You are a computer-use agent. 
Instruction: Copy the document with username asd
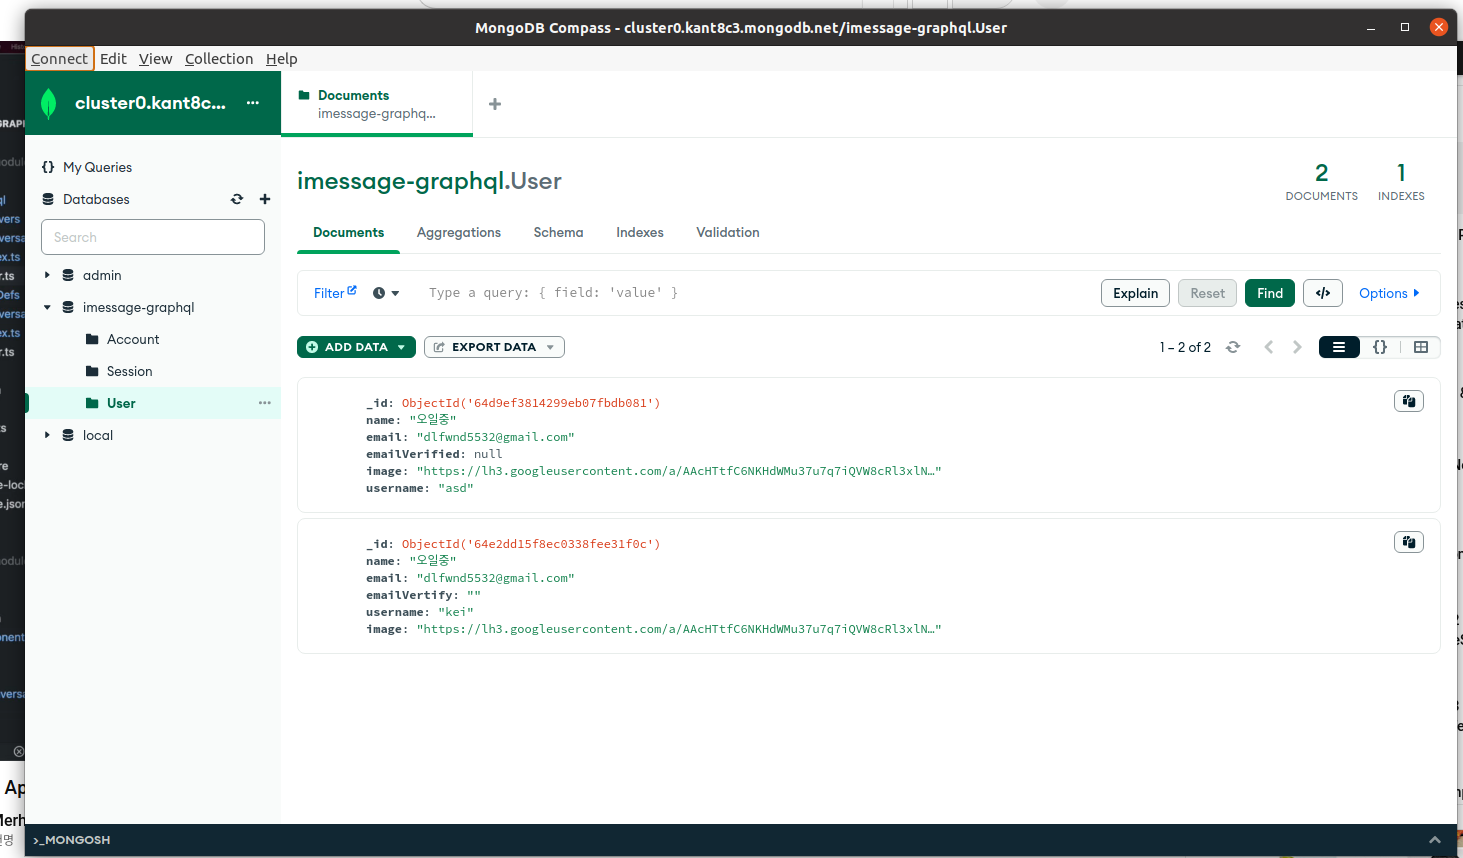click(1409, 401)
